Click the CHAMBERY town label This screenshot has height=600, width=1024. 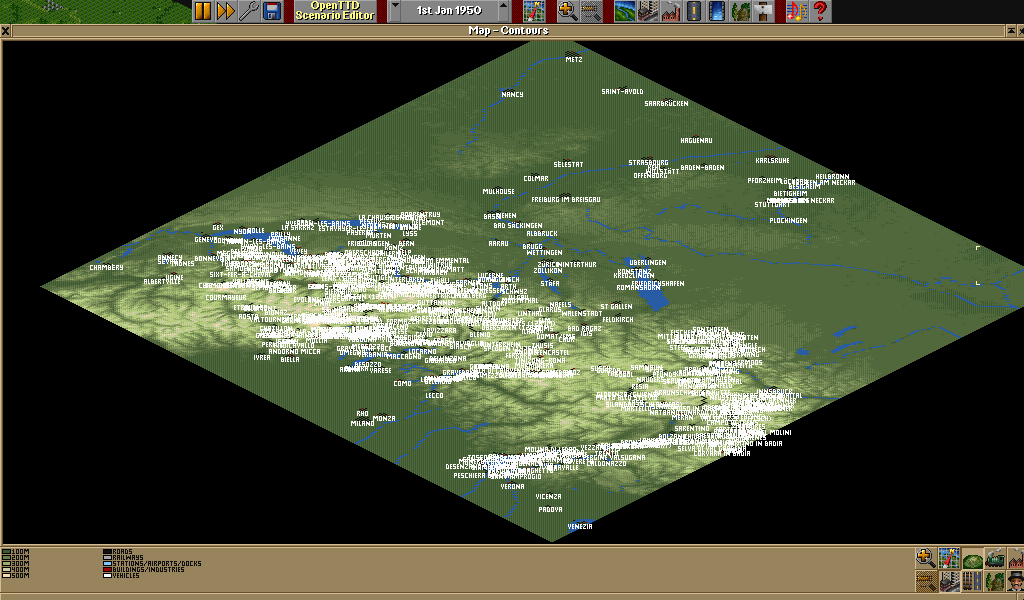coord(106,268)
